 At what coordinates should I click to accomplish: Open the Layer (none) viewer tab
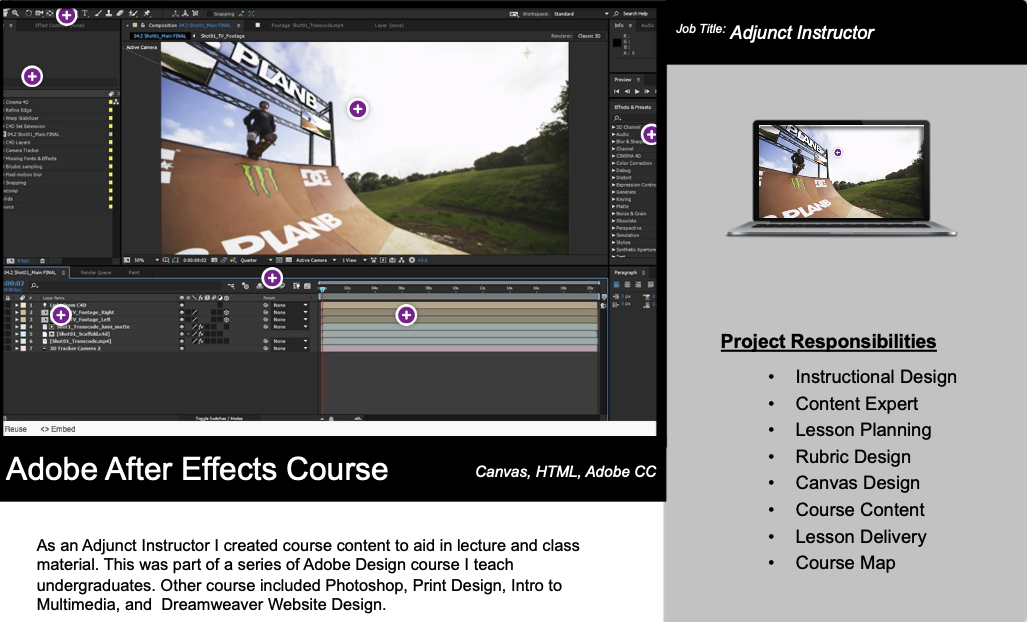click(x=389, y=26)
